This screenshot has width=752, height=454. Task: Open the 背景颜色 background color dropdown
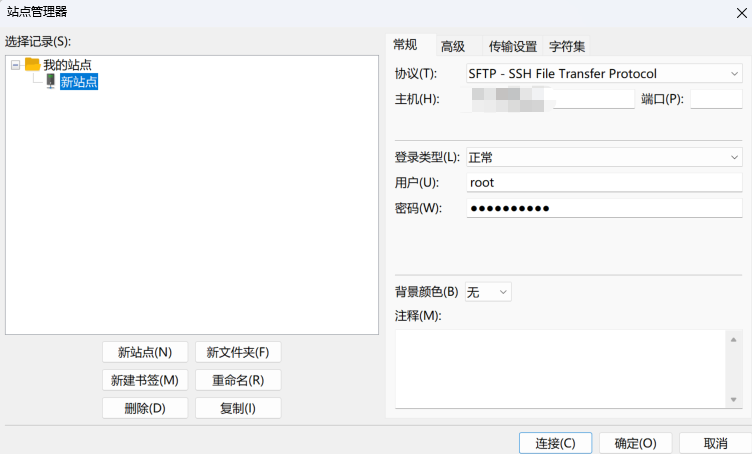[x=489, y=292]
